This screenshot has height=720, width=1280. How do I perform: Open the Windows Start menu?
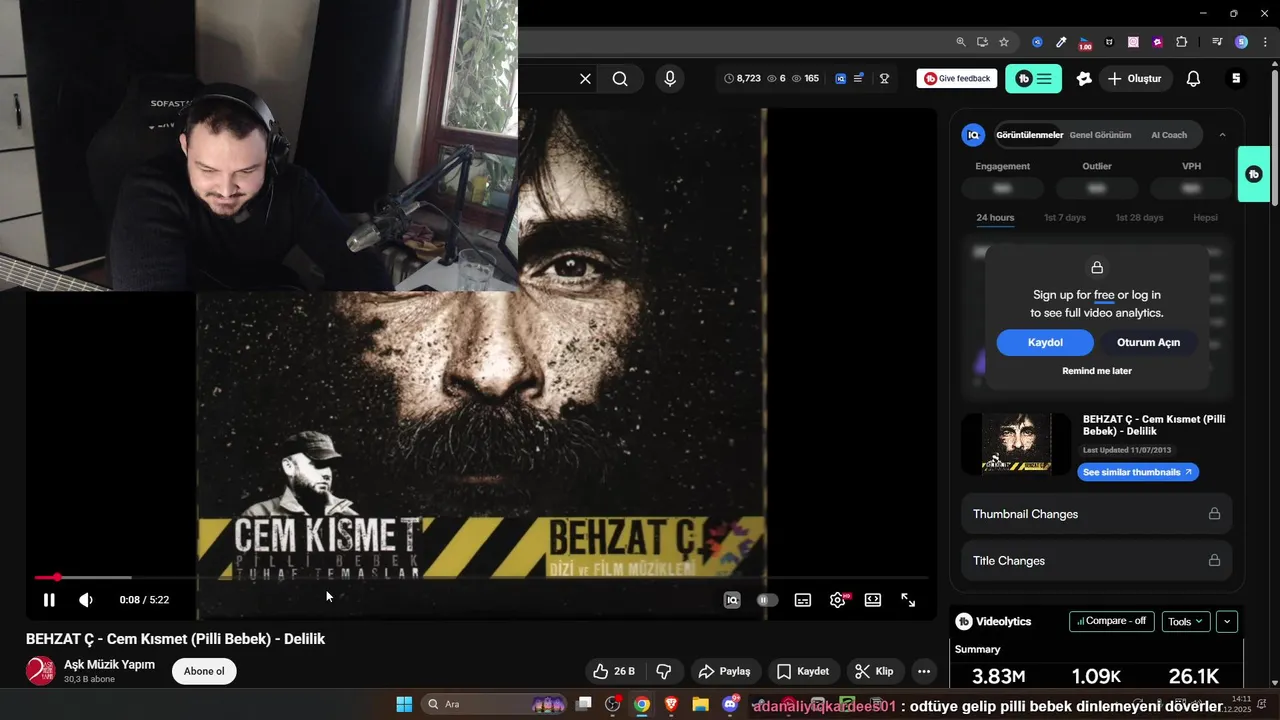tap(404, 704)
